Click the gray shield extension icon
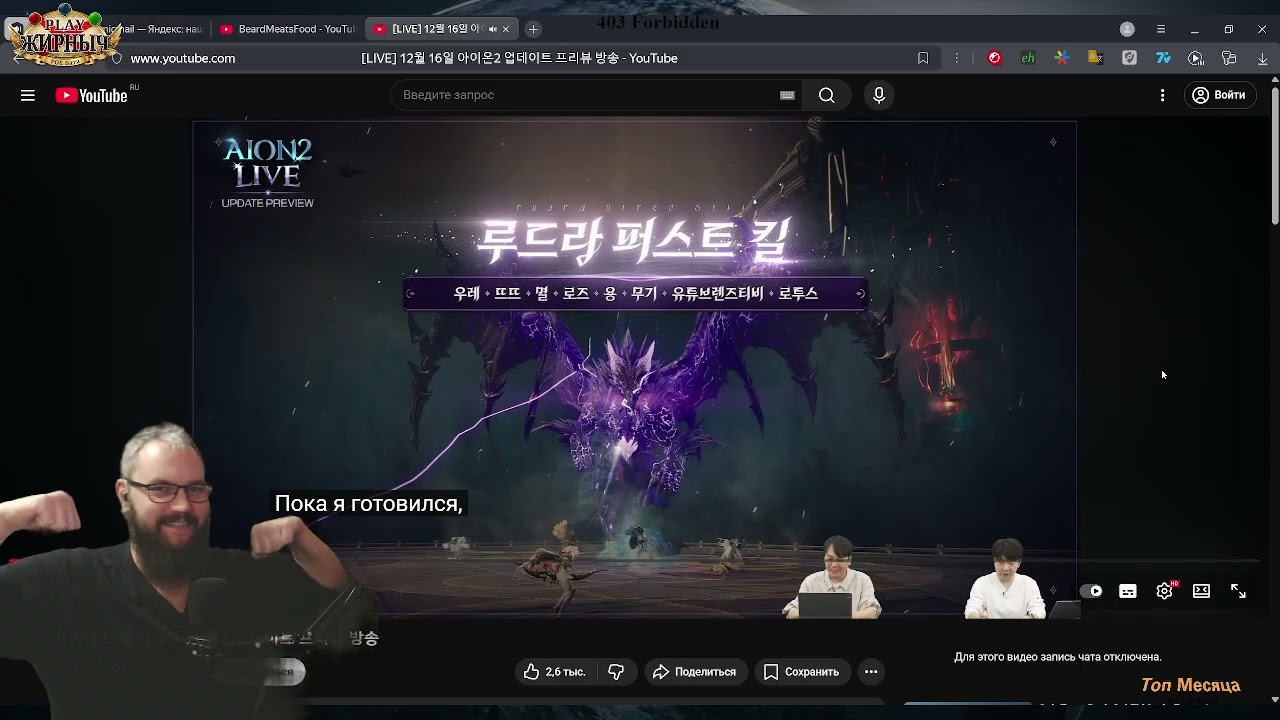Image resolution: width=1280 pixels, height=720 pixels. coord(1129,58)
